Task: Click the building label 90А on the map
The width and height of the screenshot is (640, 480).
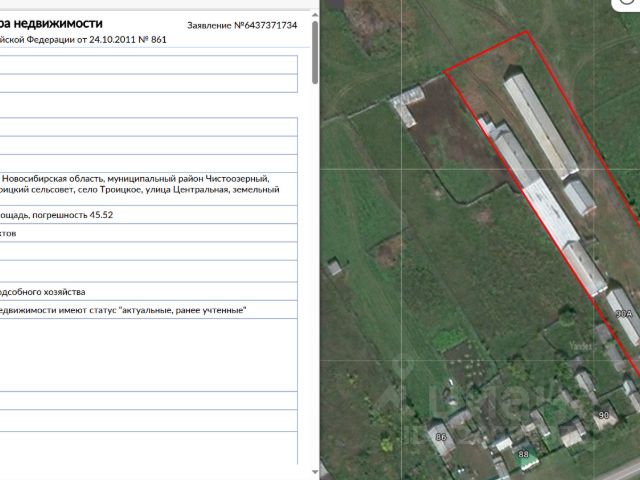Action: pos(623,314)
